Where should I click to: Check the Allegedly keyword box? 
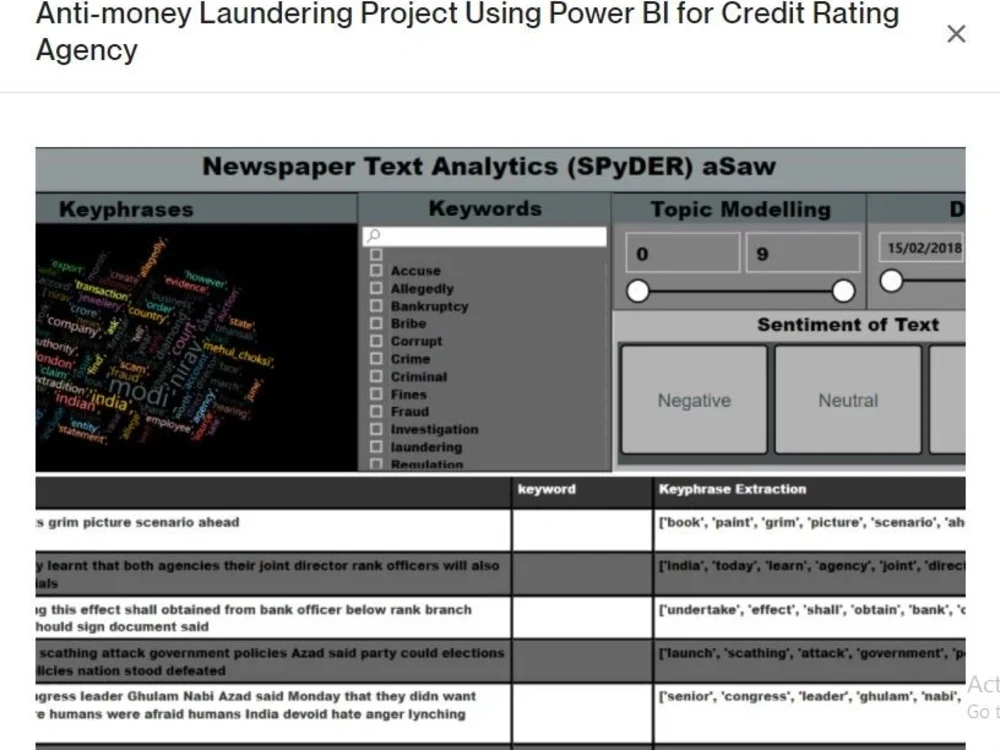coord(376,288)
